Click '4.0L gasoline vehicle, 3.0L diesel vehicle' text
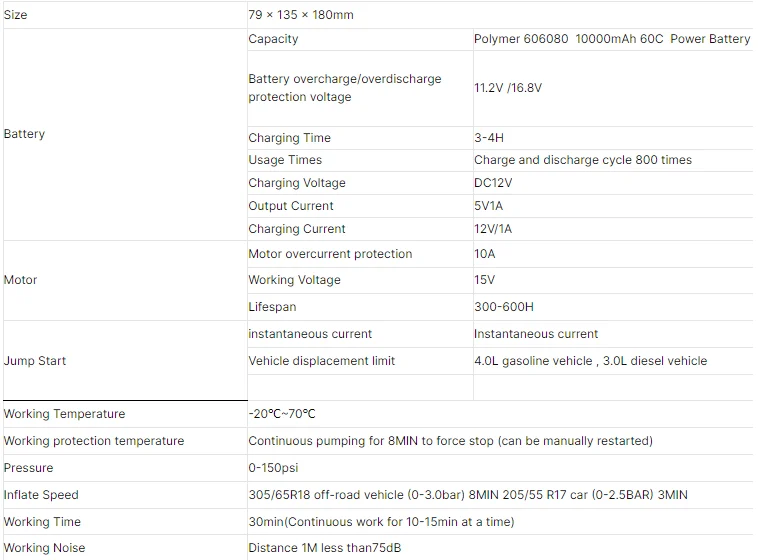The image size is (758, 560). coord(590,361)
